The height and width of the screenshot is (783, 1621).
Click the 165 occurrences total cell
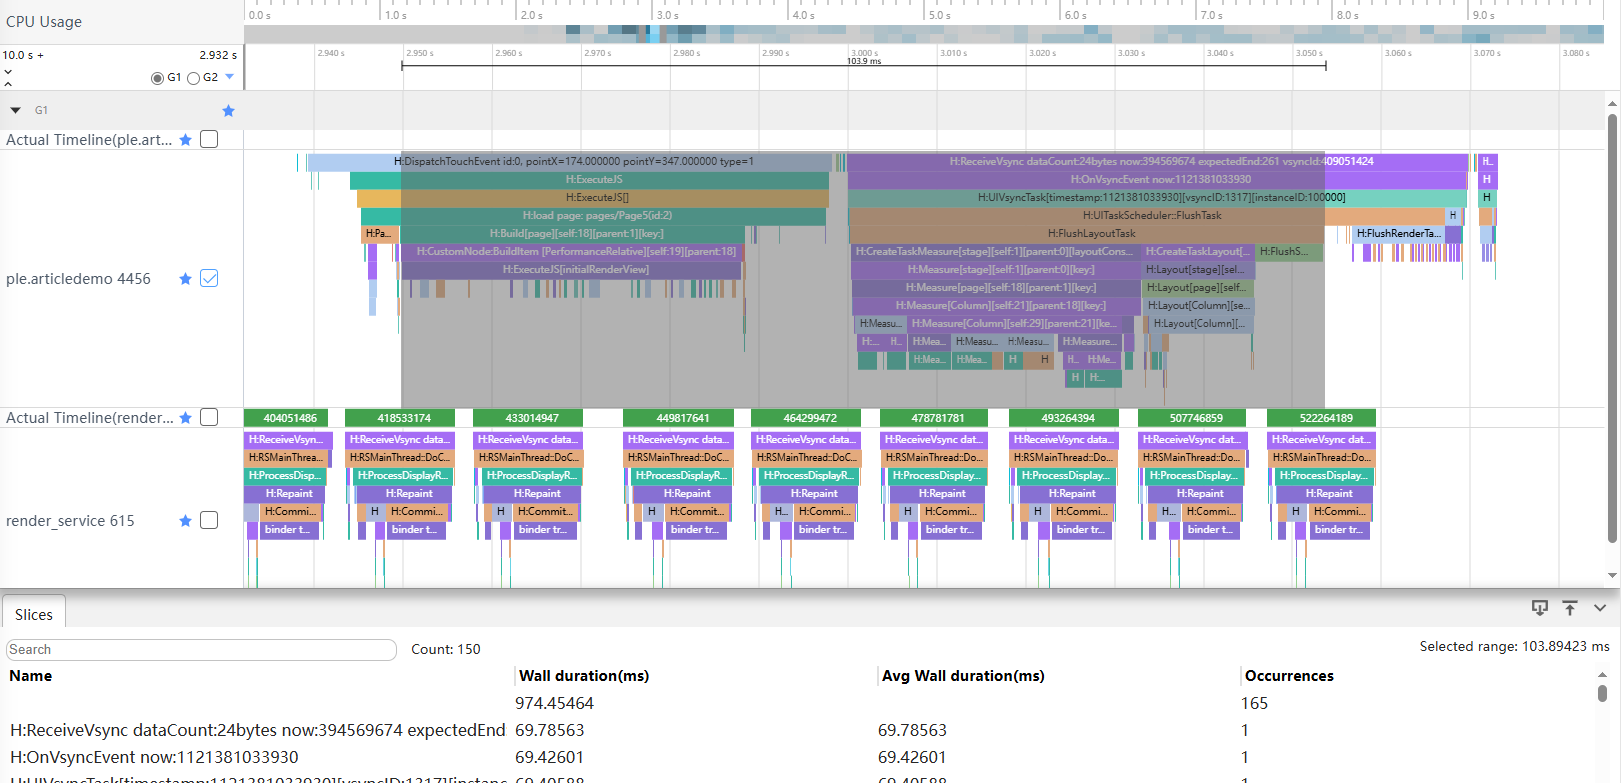point(1254,703)
